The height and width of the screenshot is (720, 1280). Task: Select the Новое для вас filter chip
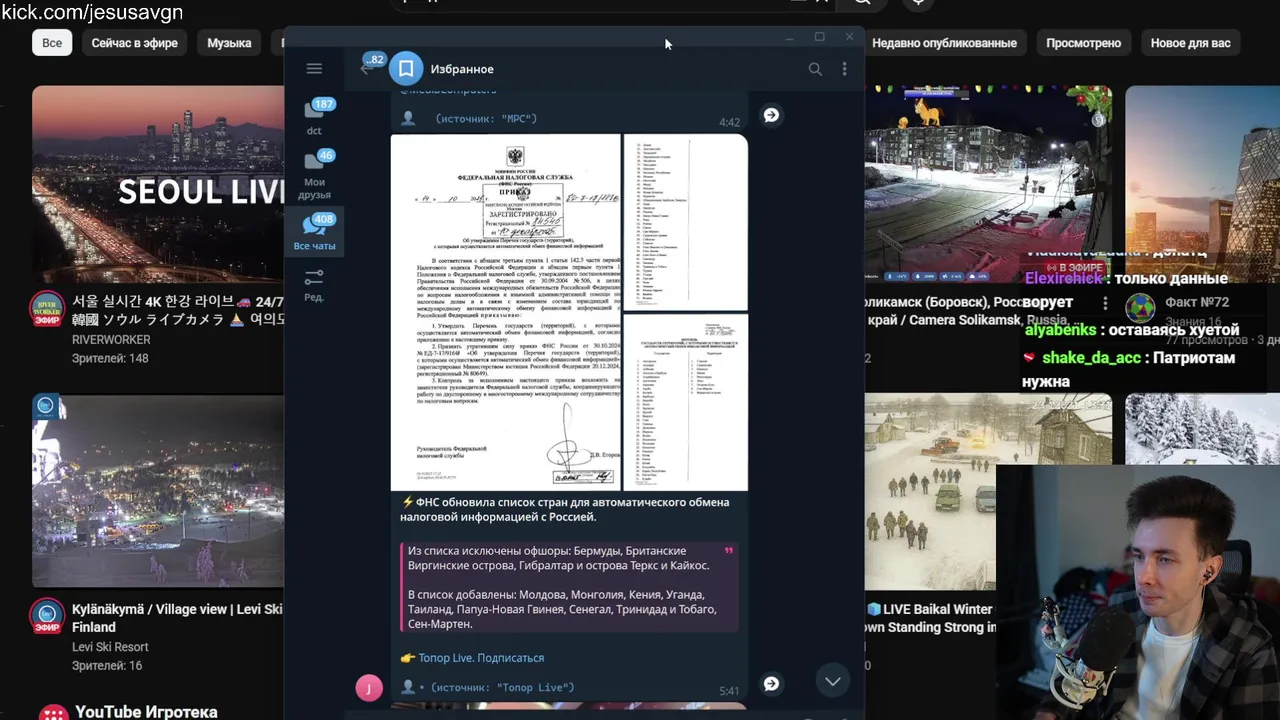tap(1190, 43)
